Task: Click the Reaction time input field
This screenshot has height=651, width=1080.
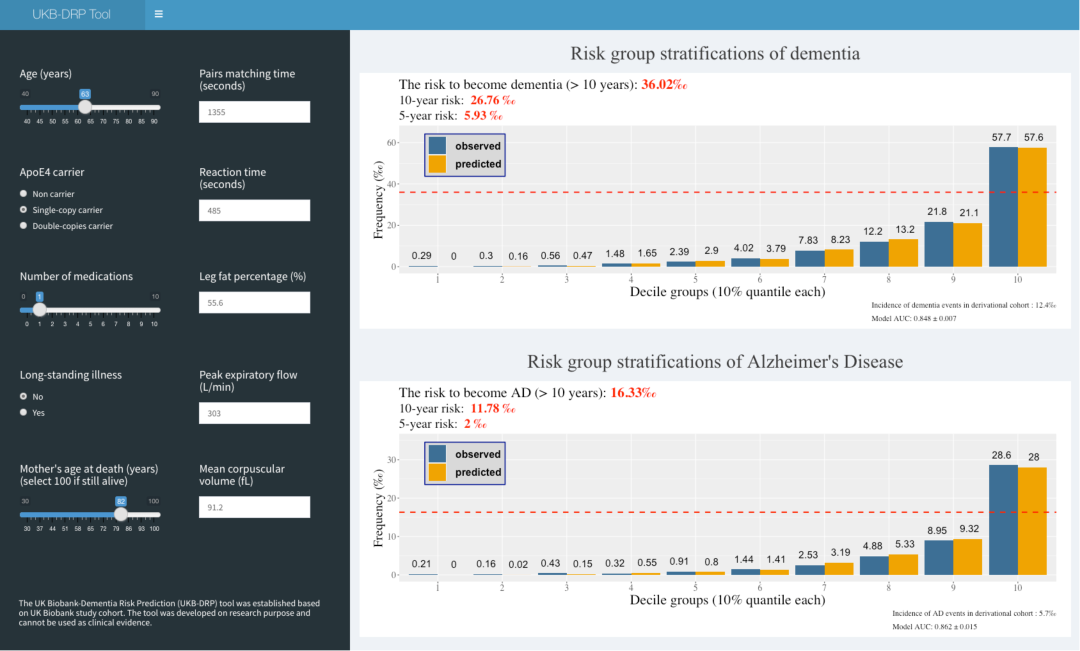Action: coord(254,211)
